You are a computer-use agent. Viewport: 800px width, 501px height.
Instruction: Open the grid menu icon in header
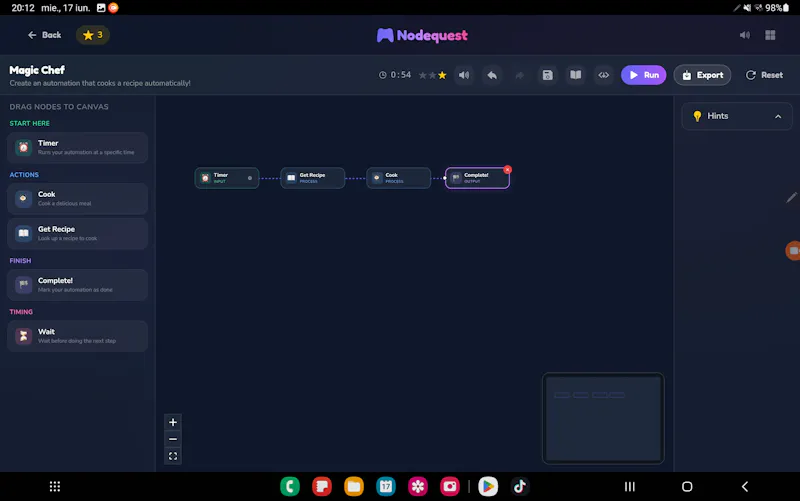point(770,35)
